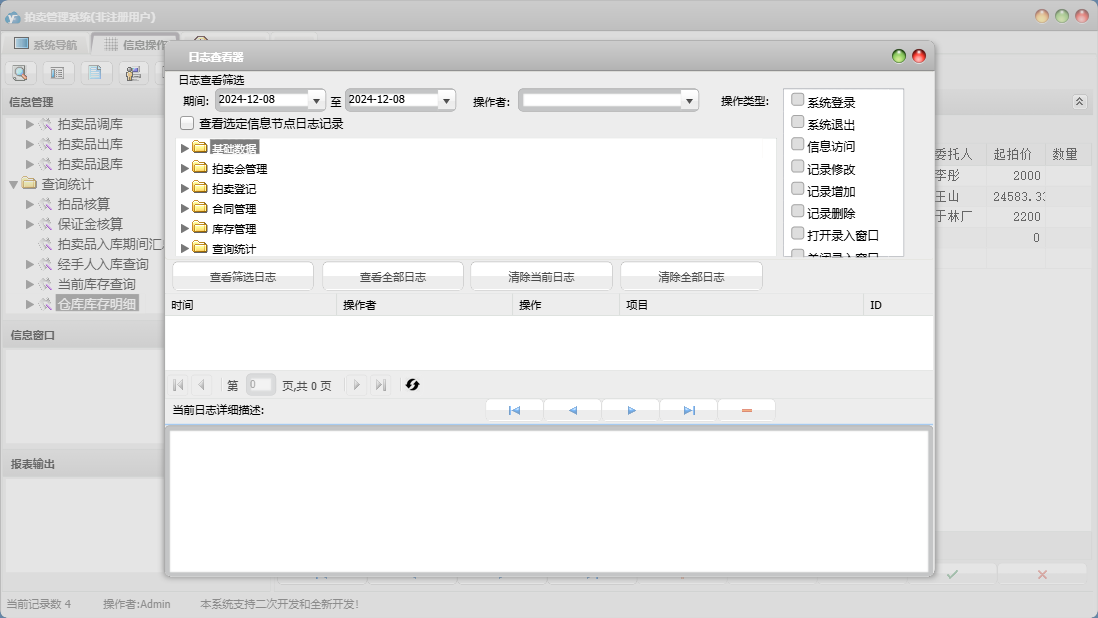Click the 查询统计 sidebar folder icon
The width and height of the screenshot is (1098, 618).
tap(29, 183)
